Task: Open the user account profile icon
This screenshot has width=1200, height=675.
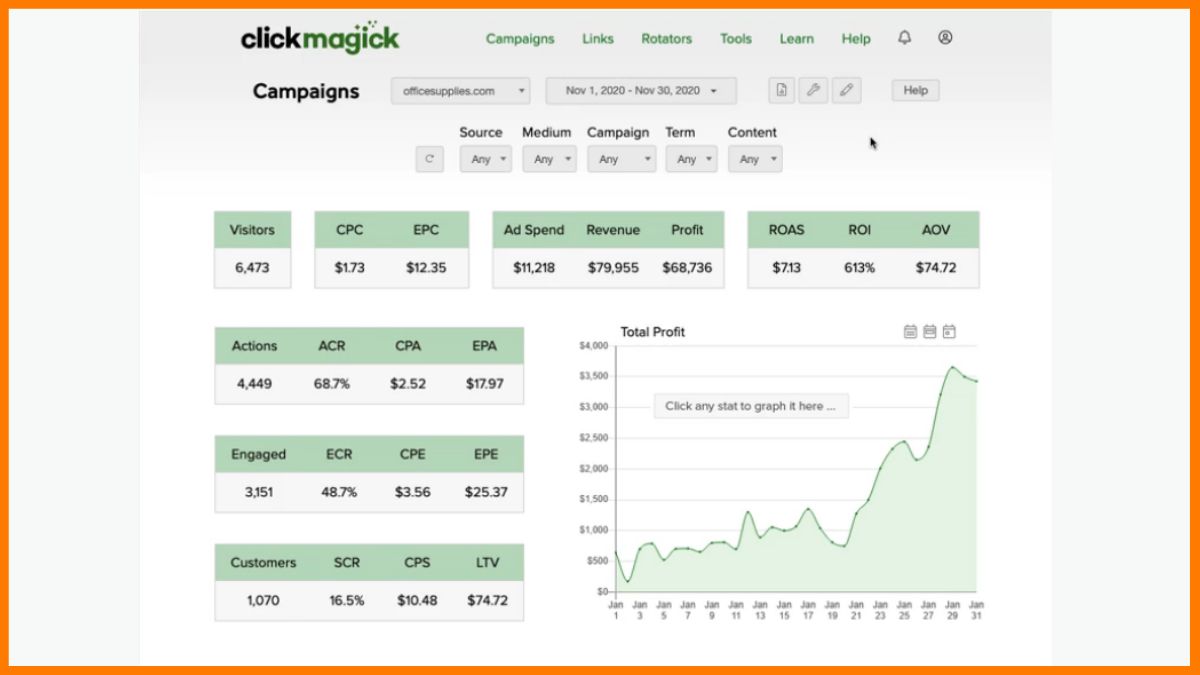Action: [x=945, y=38]
